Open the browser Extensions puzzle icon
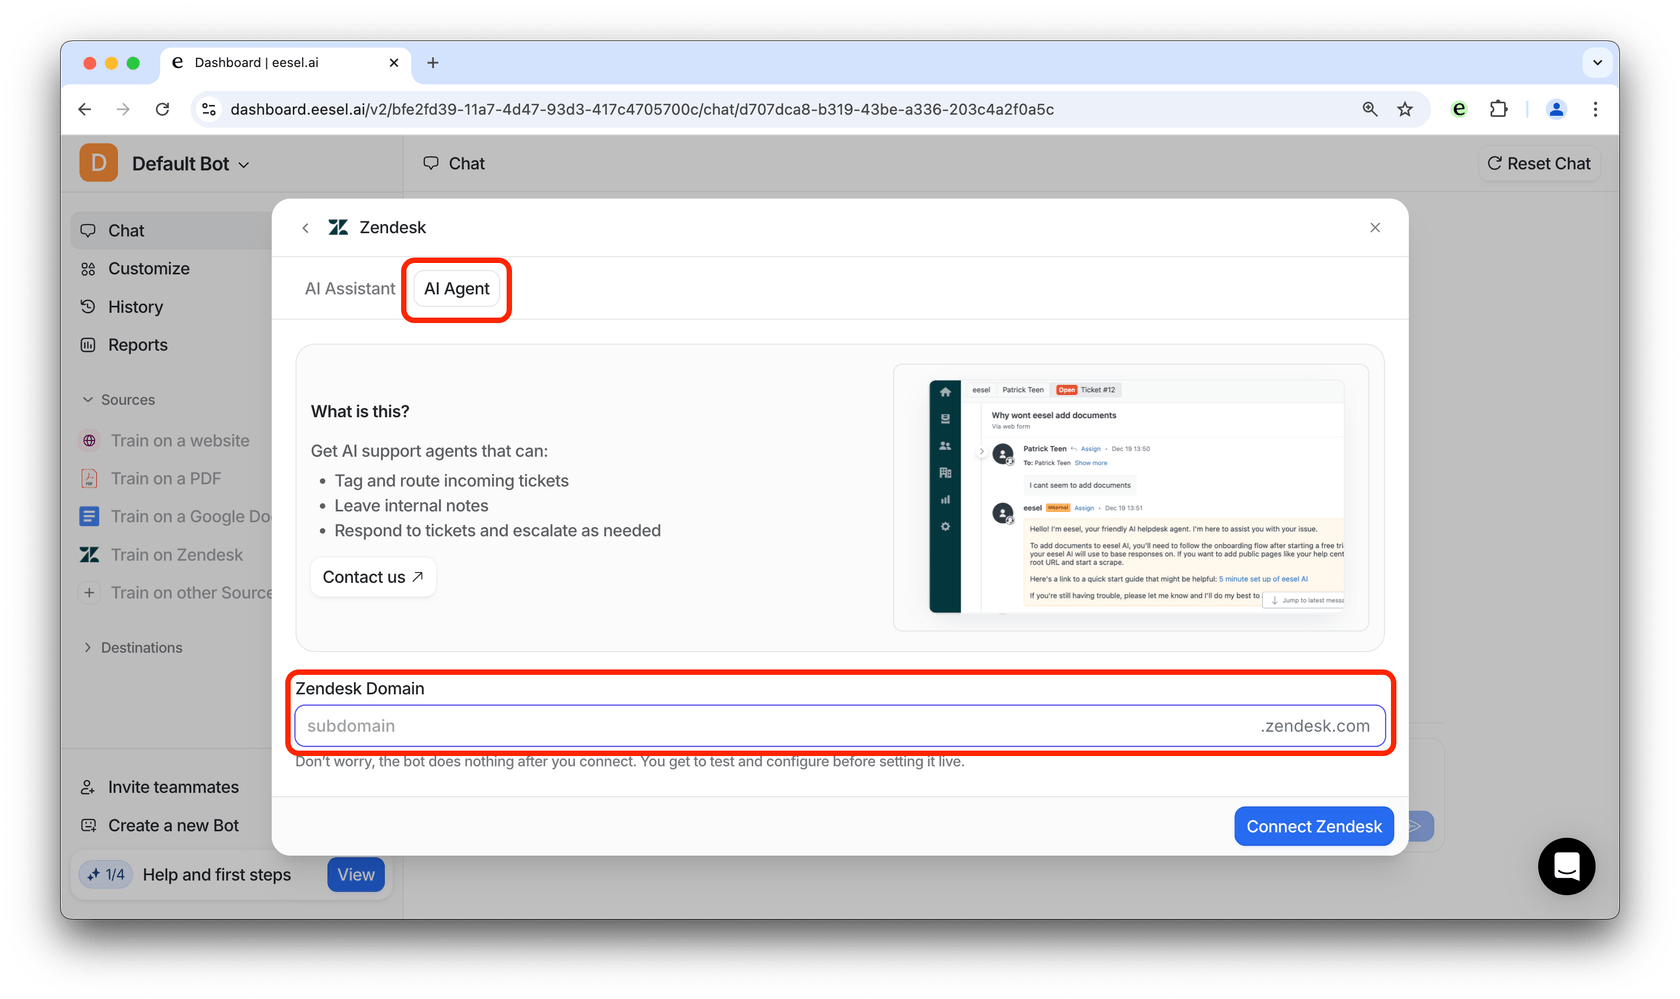This screenshot has width=1680, height=999. (x=1498, y=109)
